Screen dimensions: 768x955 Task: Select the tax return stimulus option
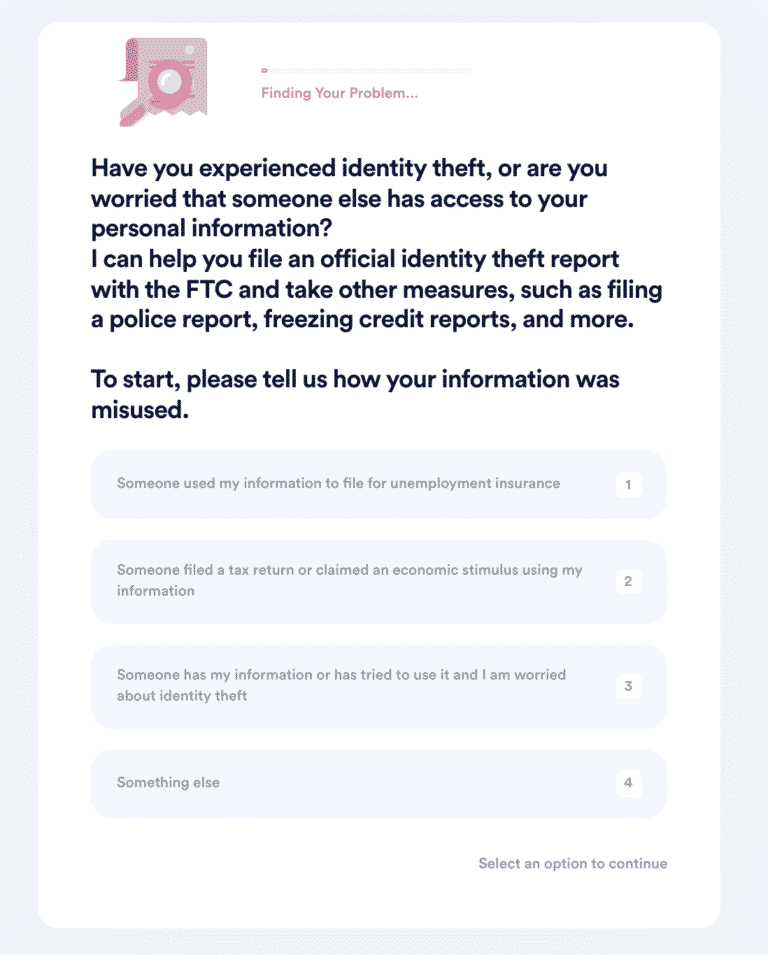(380, 581)
